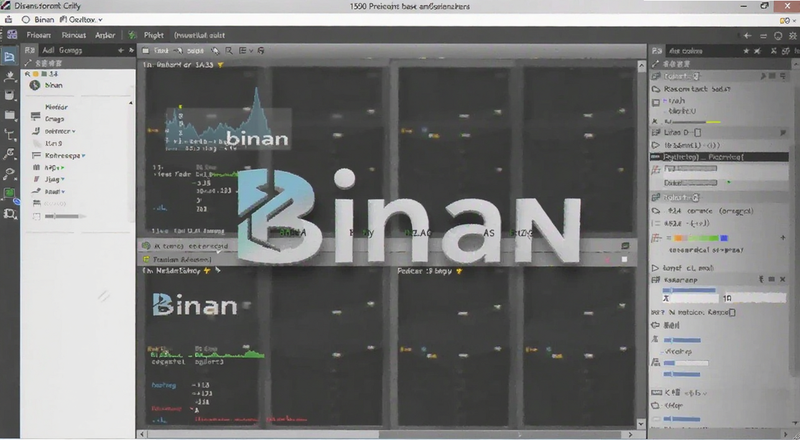Click the green icon left of Phgkt menu
Image resolution: width=800 pixels, height=440 pixels.
tap(132, 35)
